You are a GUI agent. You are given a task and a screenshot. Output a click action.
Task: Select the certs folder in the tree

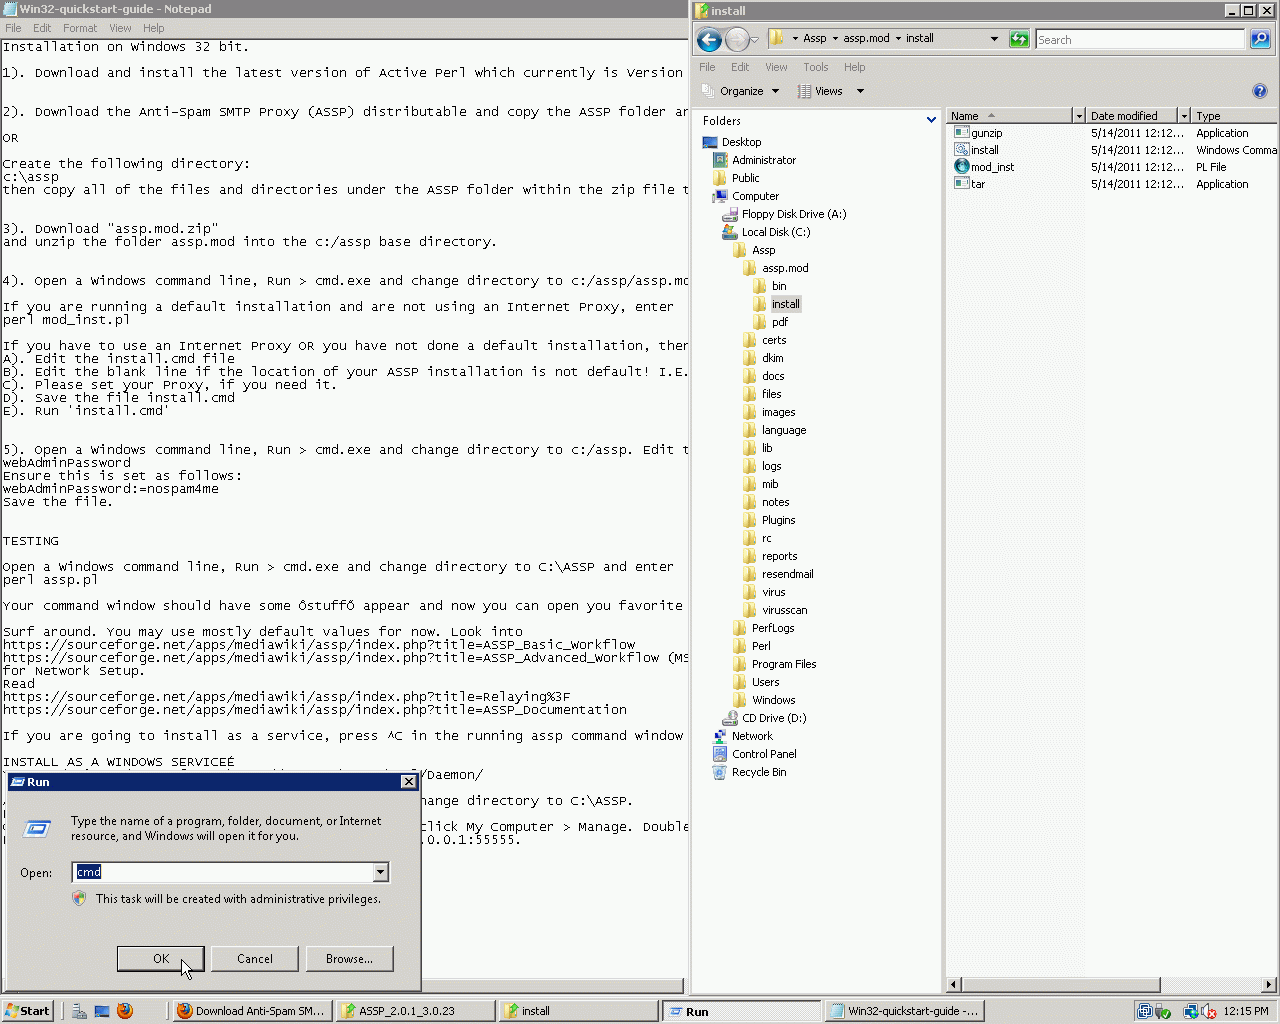point(774,340)
